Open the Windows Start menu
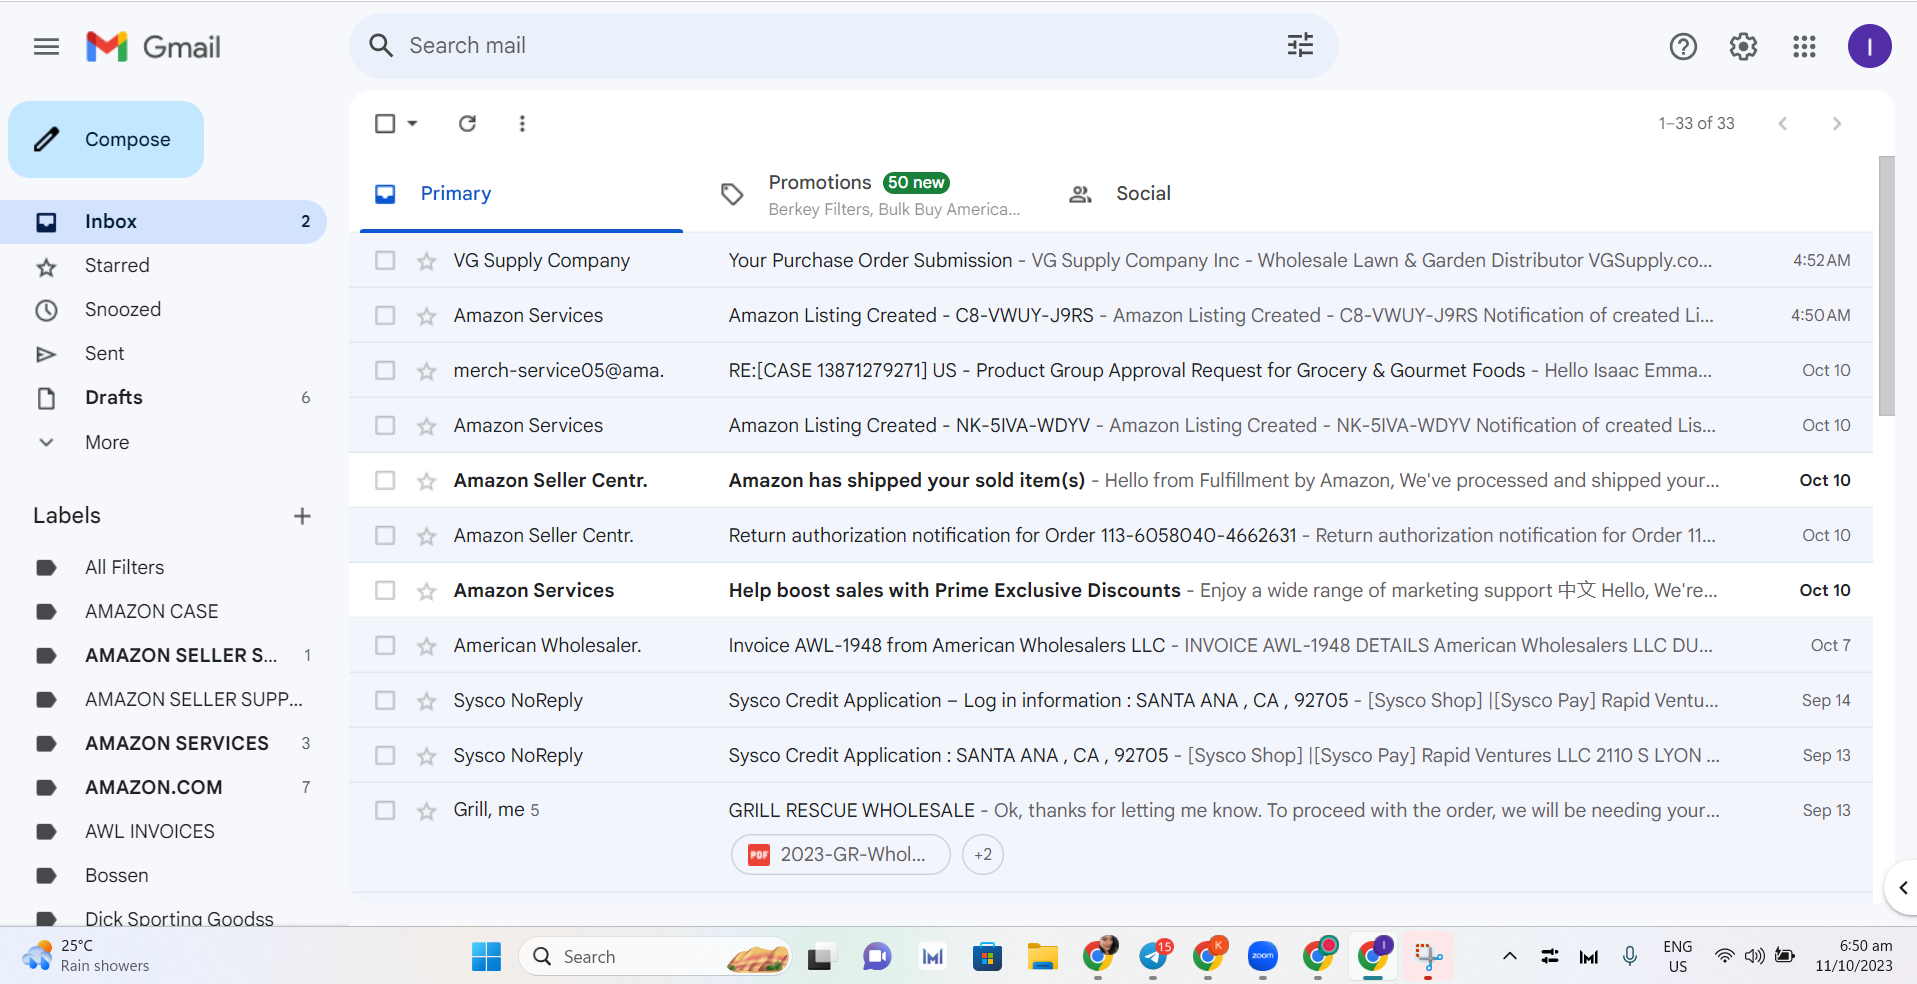Screen dimensions: 1917x984 pos(486,957)
